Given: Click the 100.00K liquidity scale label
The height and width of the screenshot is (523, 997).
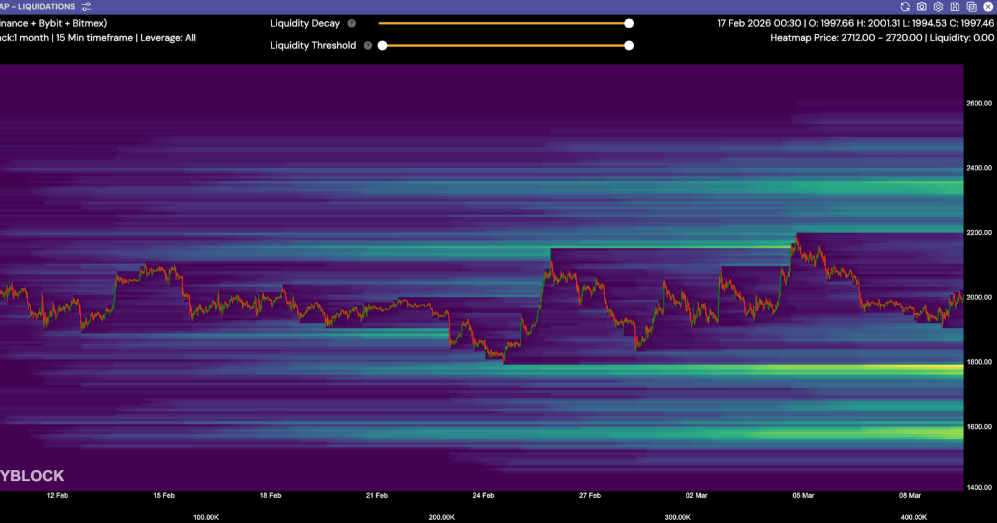Looking at the screenshot, I should coord(206,517).
